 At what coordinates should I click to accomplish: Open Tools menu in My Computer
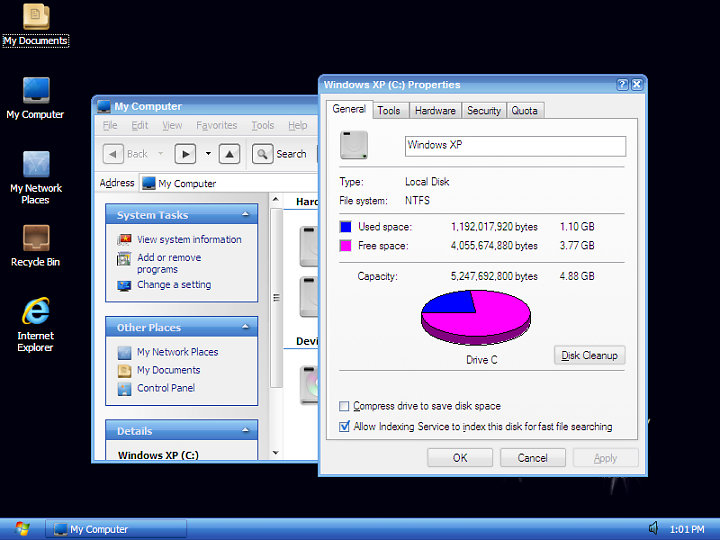coord(263,125)
